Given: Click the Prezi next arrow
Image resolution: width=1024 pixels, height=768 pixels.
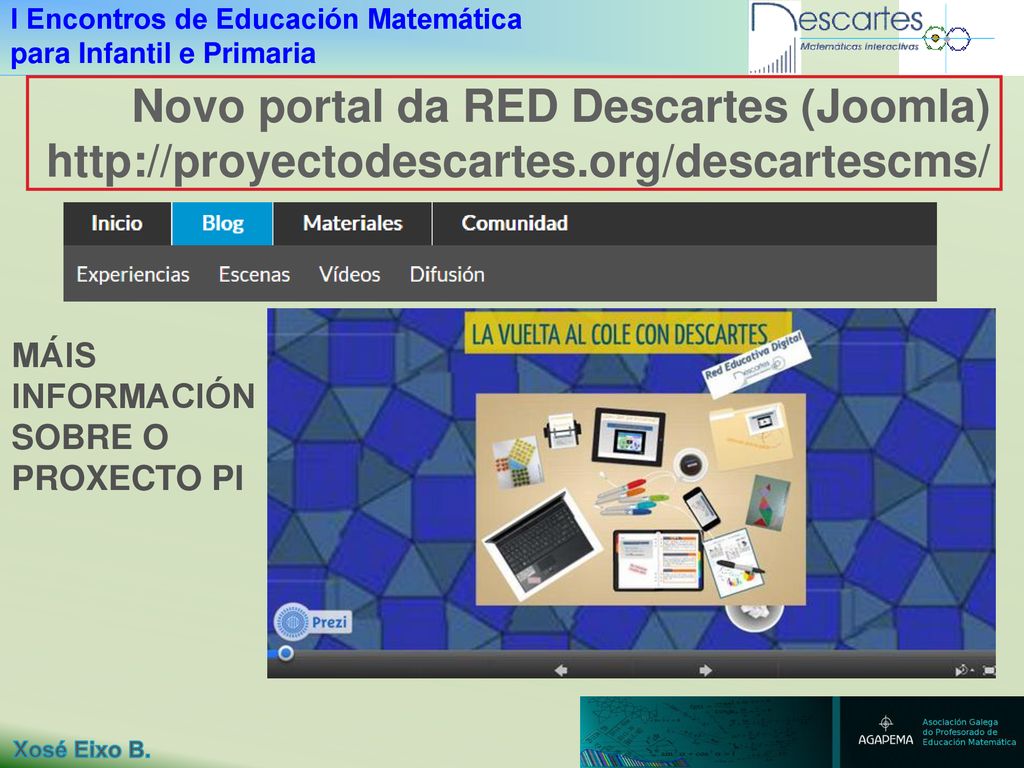Looking at the screenshot, I should click(x=705, y=670).
